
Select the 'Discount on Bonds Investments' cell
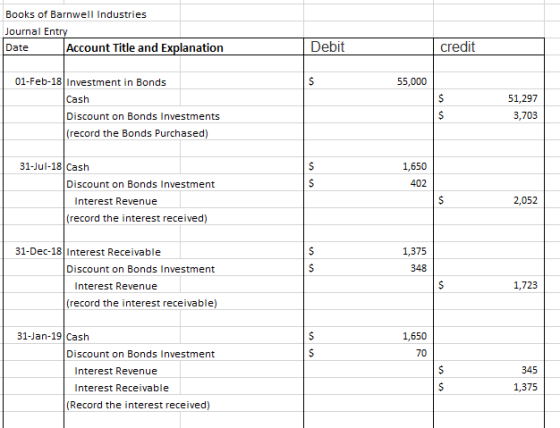tap(143, 116)
